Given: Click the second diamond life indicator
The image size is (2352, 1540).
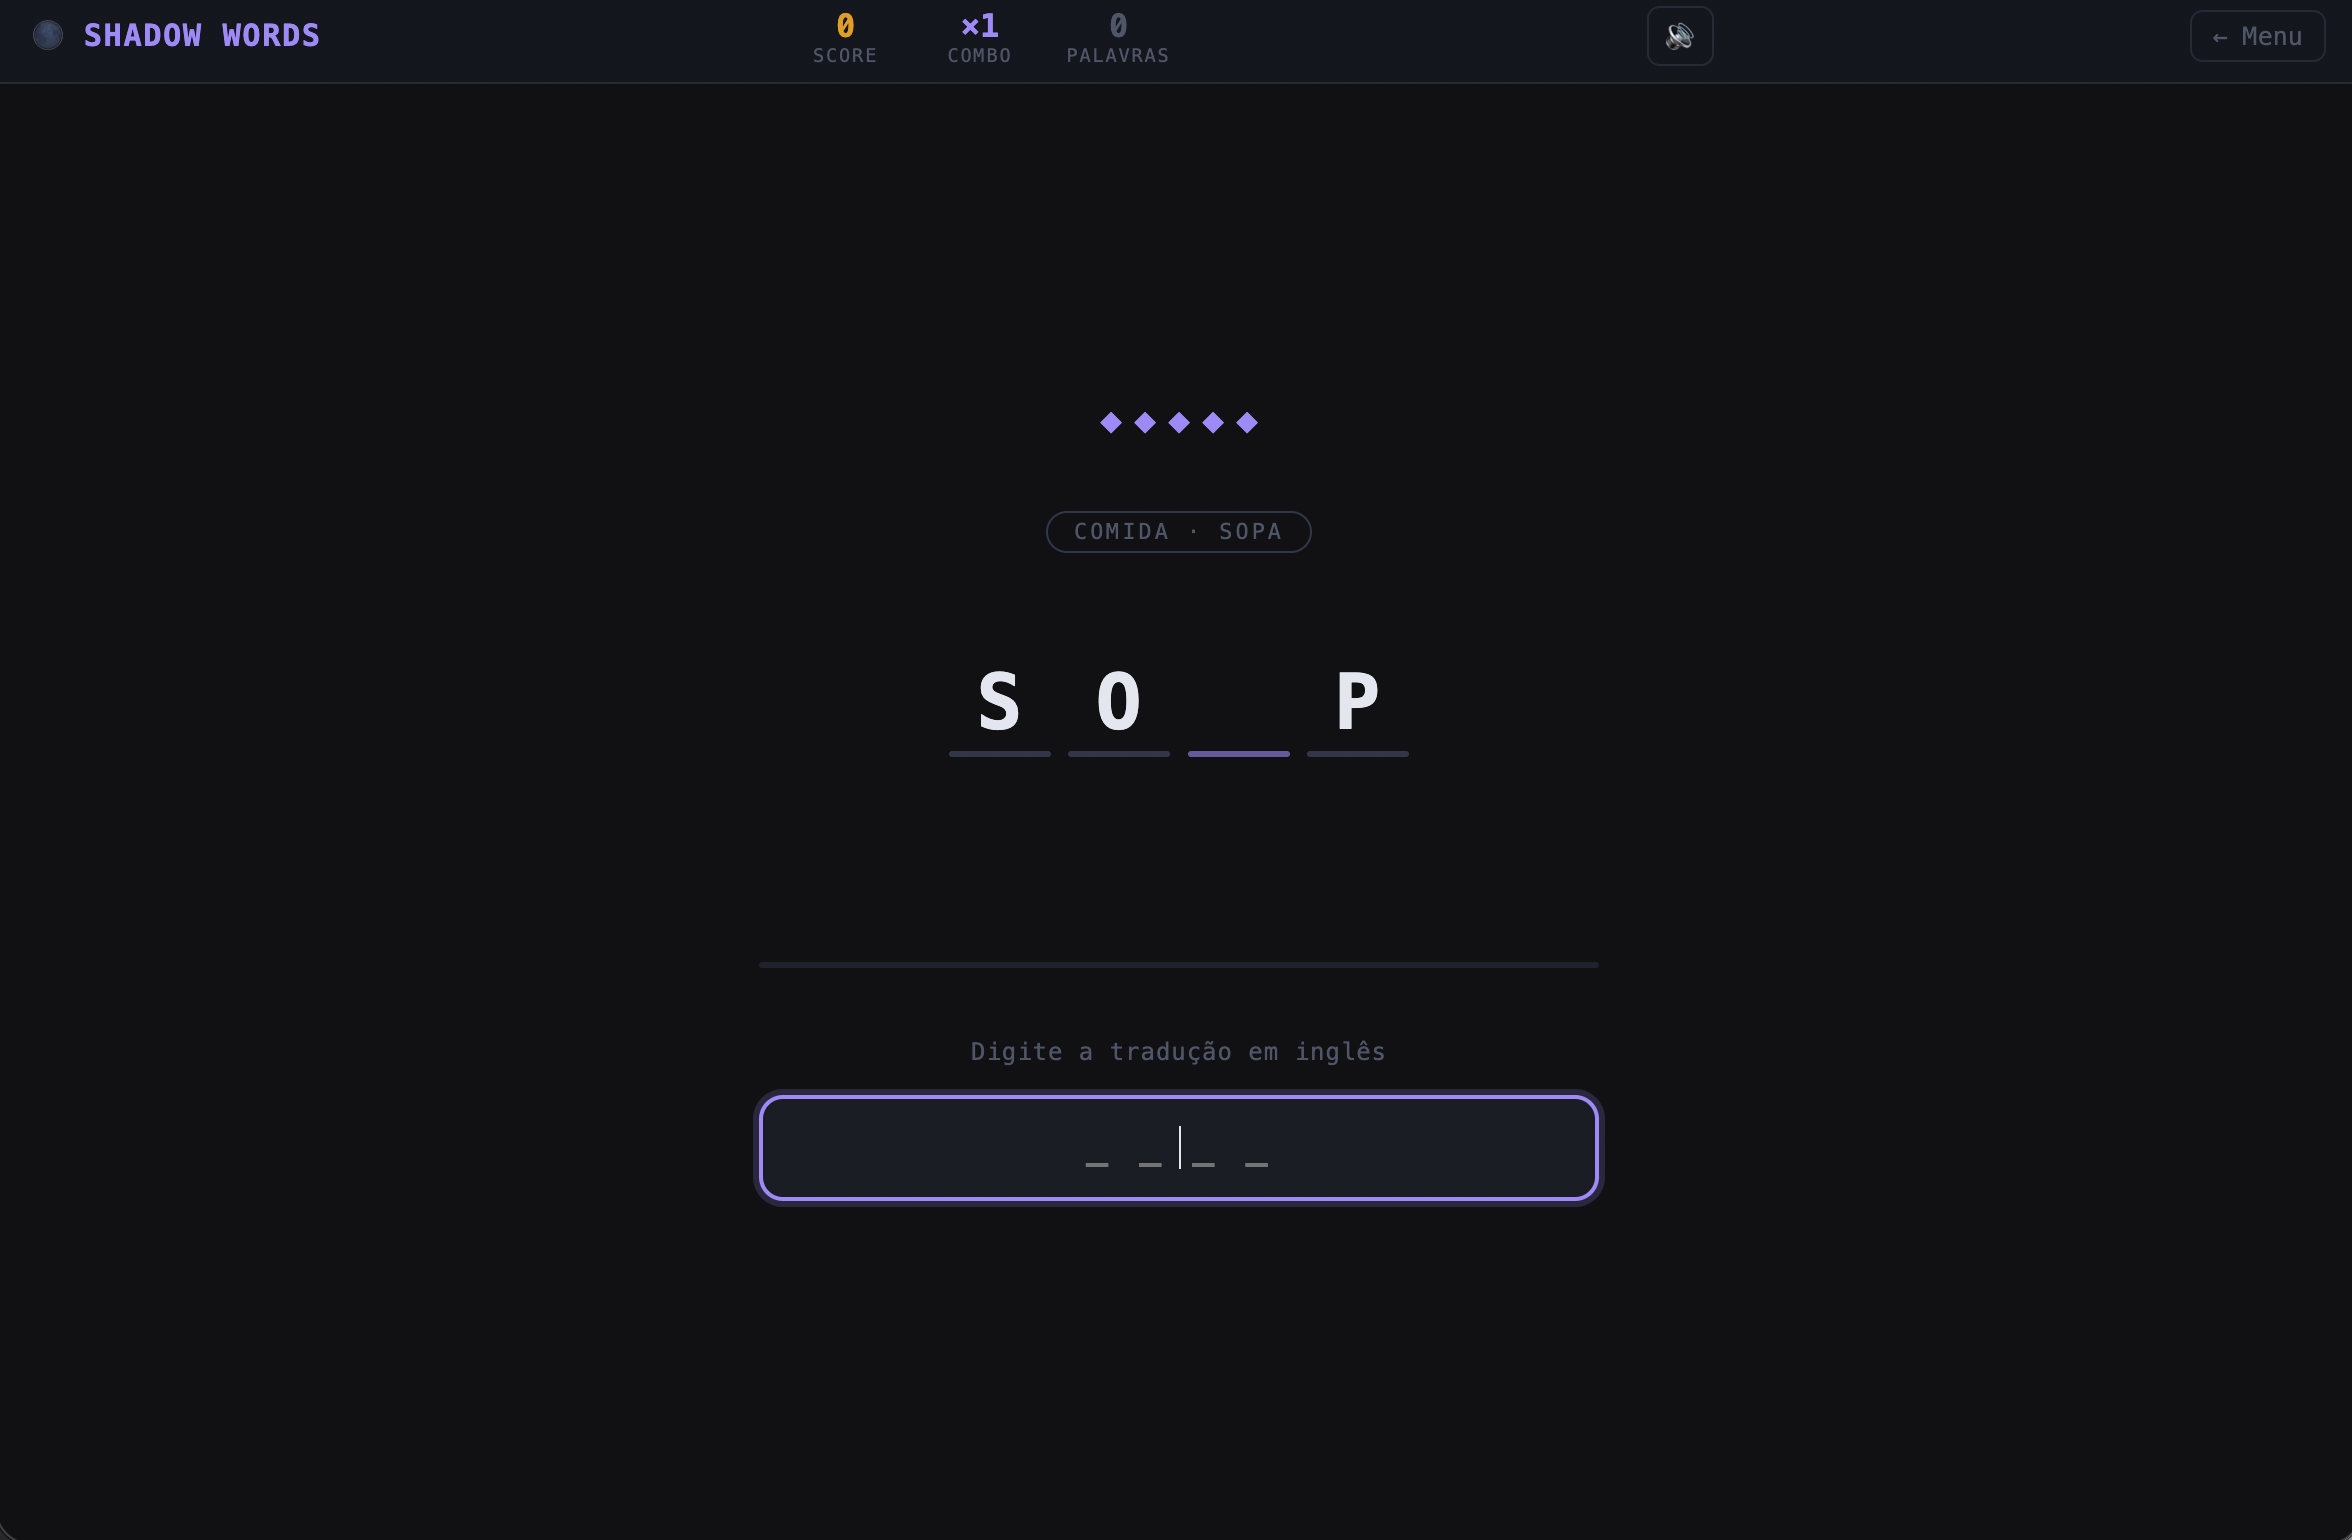Looking at the screenshot, I should click(1145, 423).
